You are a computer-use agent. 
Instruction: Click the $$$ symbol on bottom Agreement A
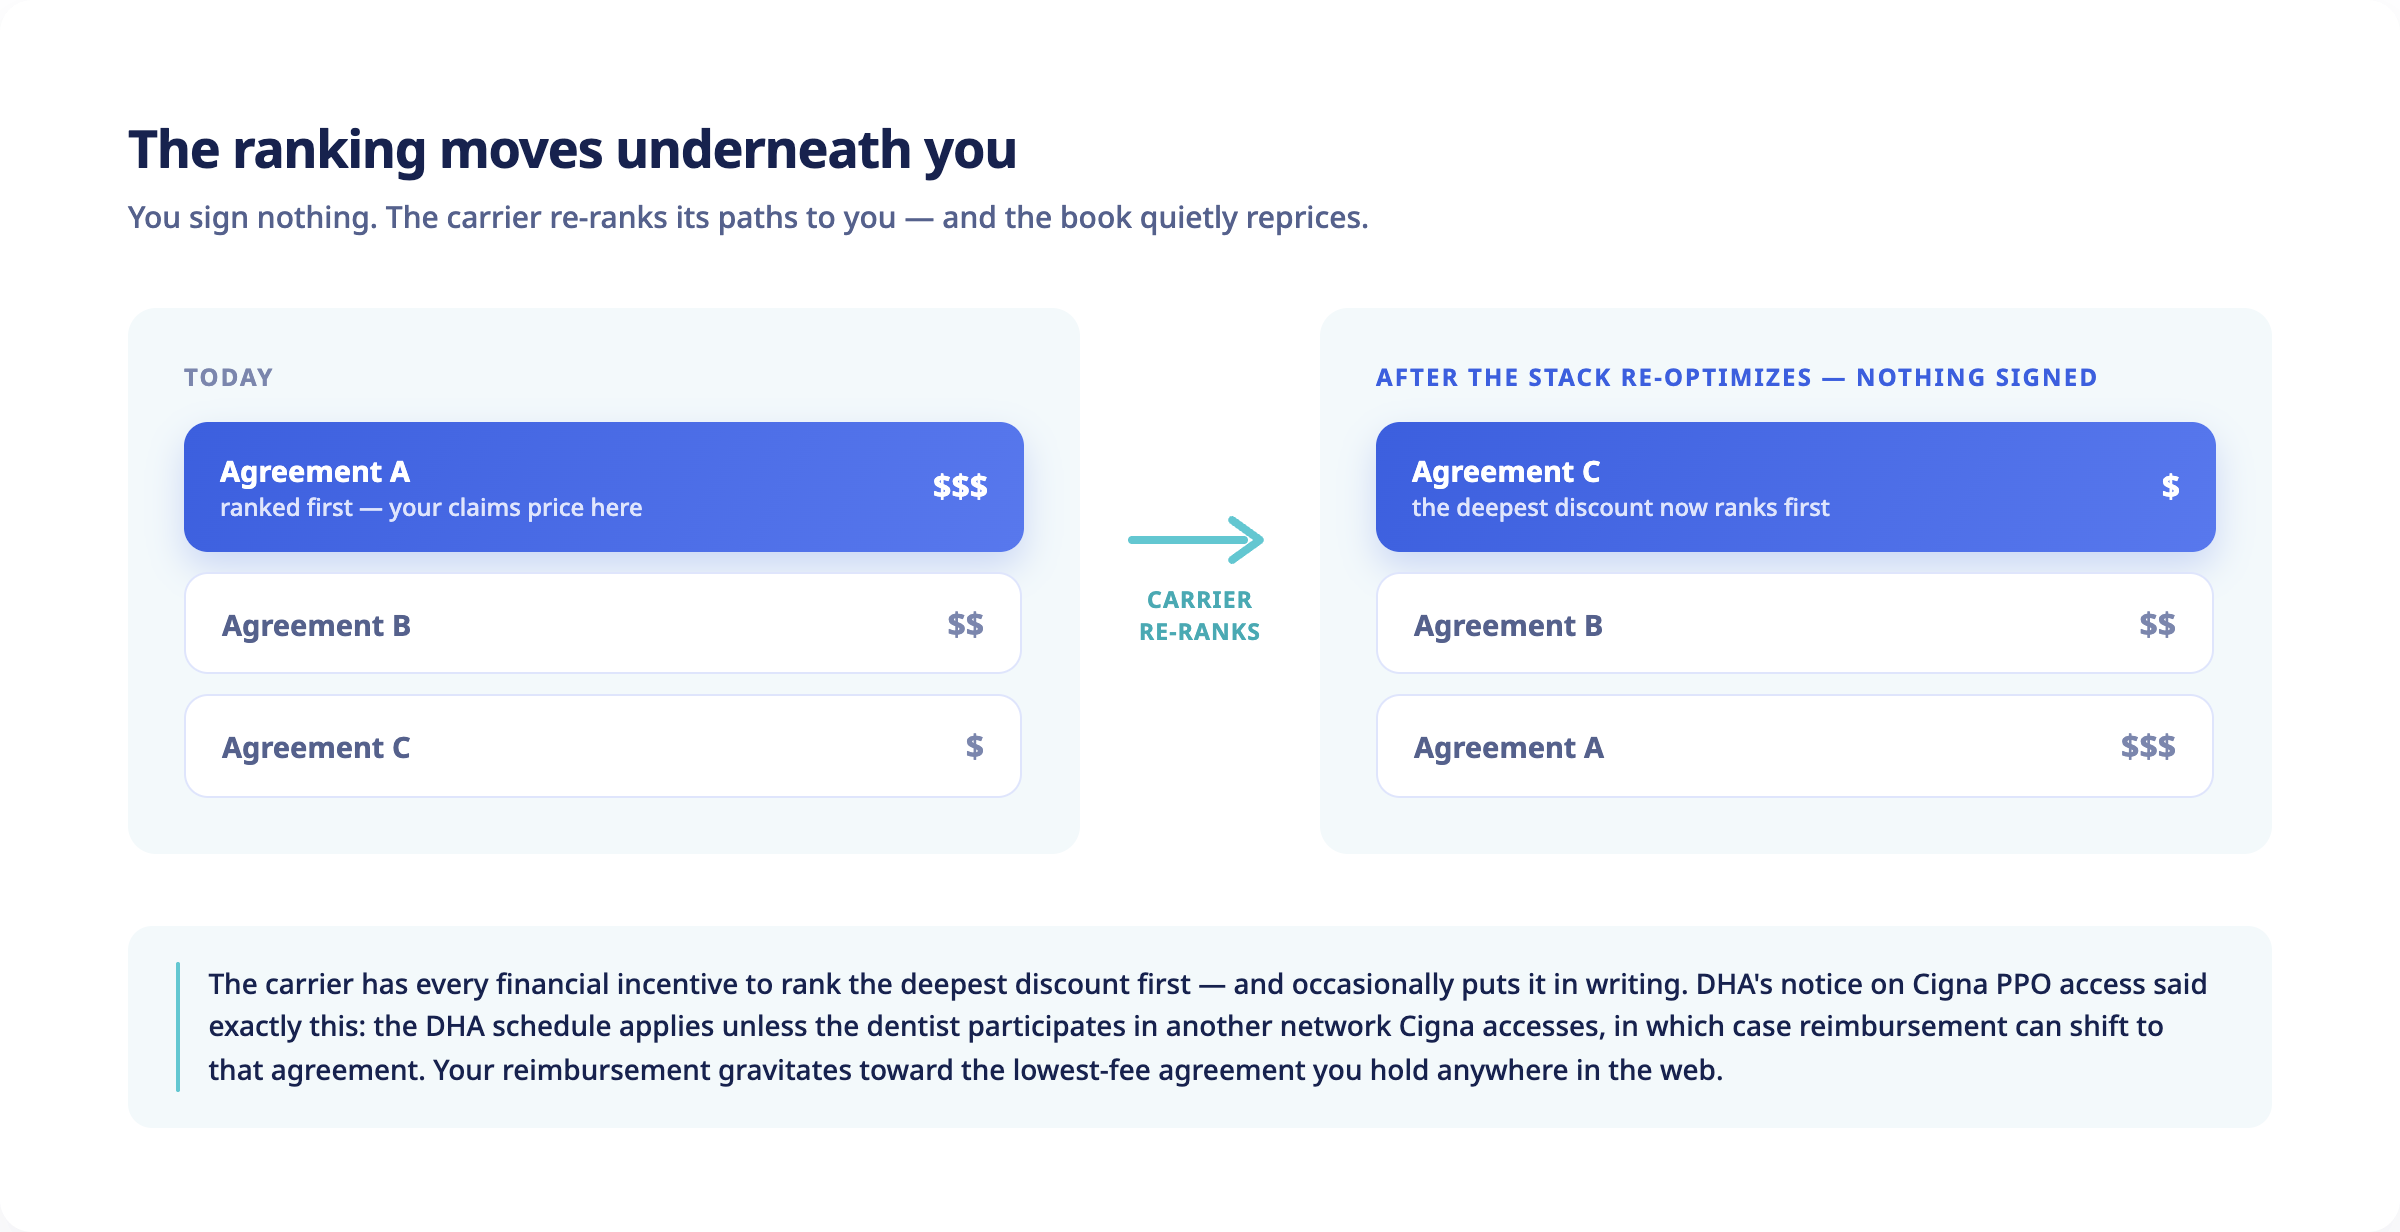point(2148,747)
